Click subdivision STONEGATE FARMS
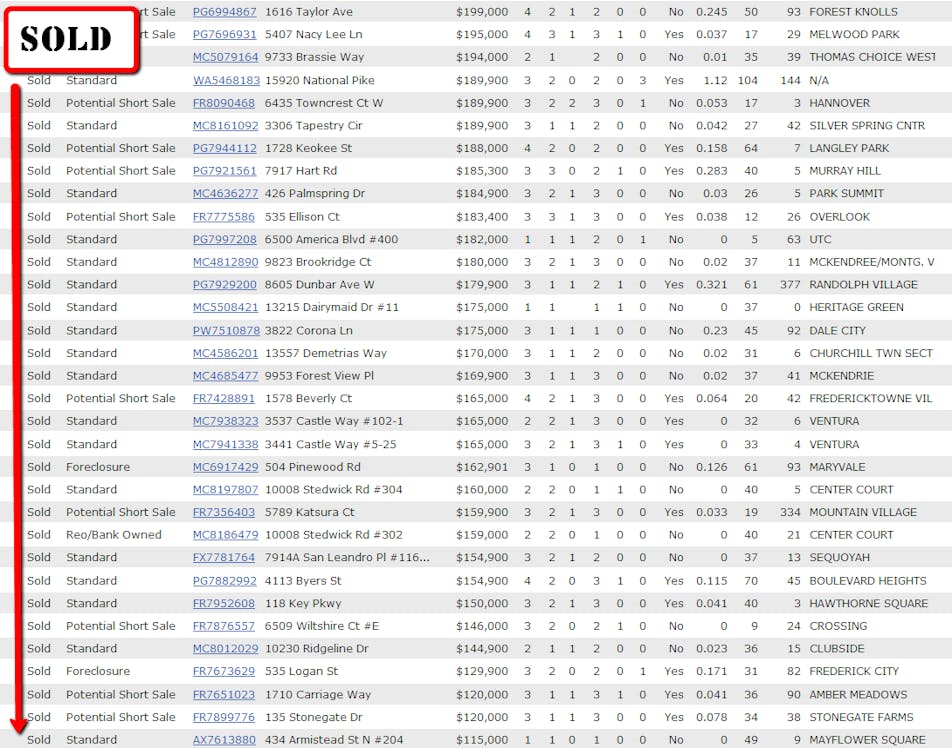Image resolution: width=952 pixels, height=748 pixels. [x=861, y=718]
